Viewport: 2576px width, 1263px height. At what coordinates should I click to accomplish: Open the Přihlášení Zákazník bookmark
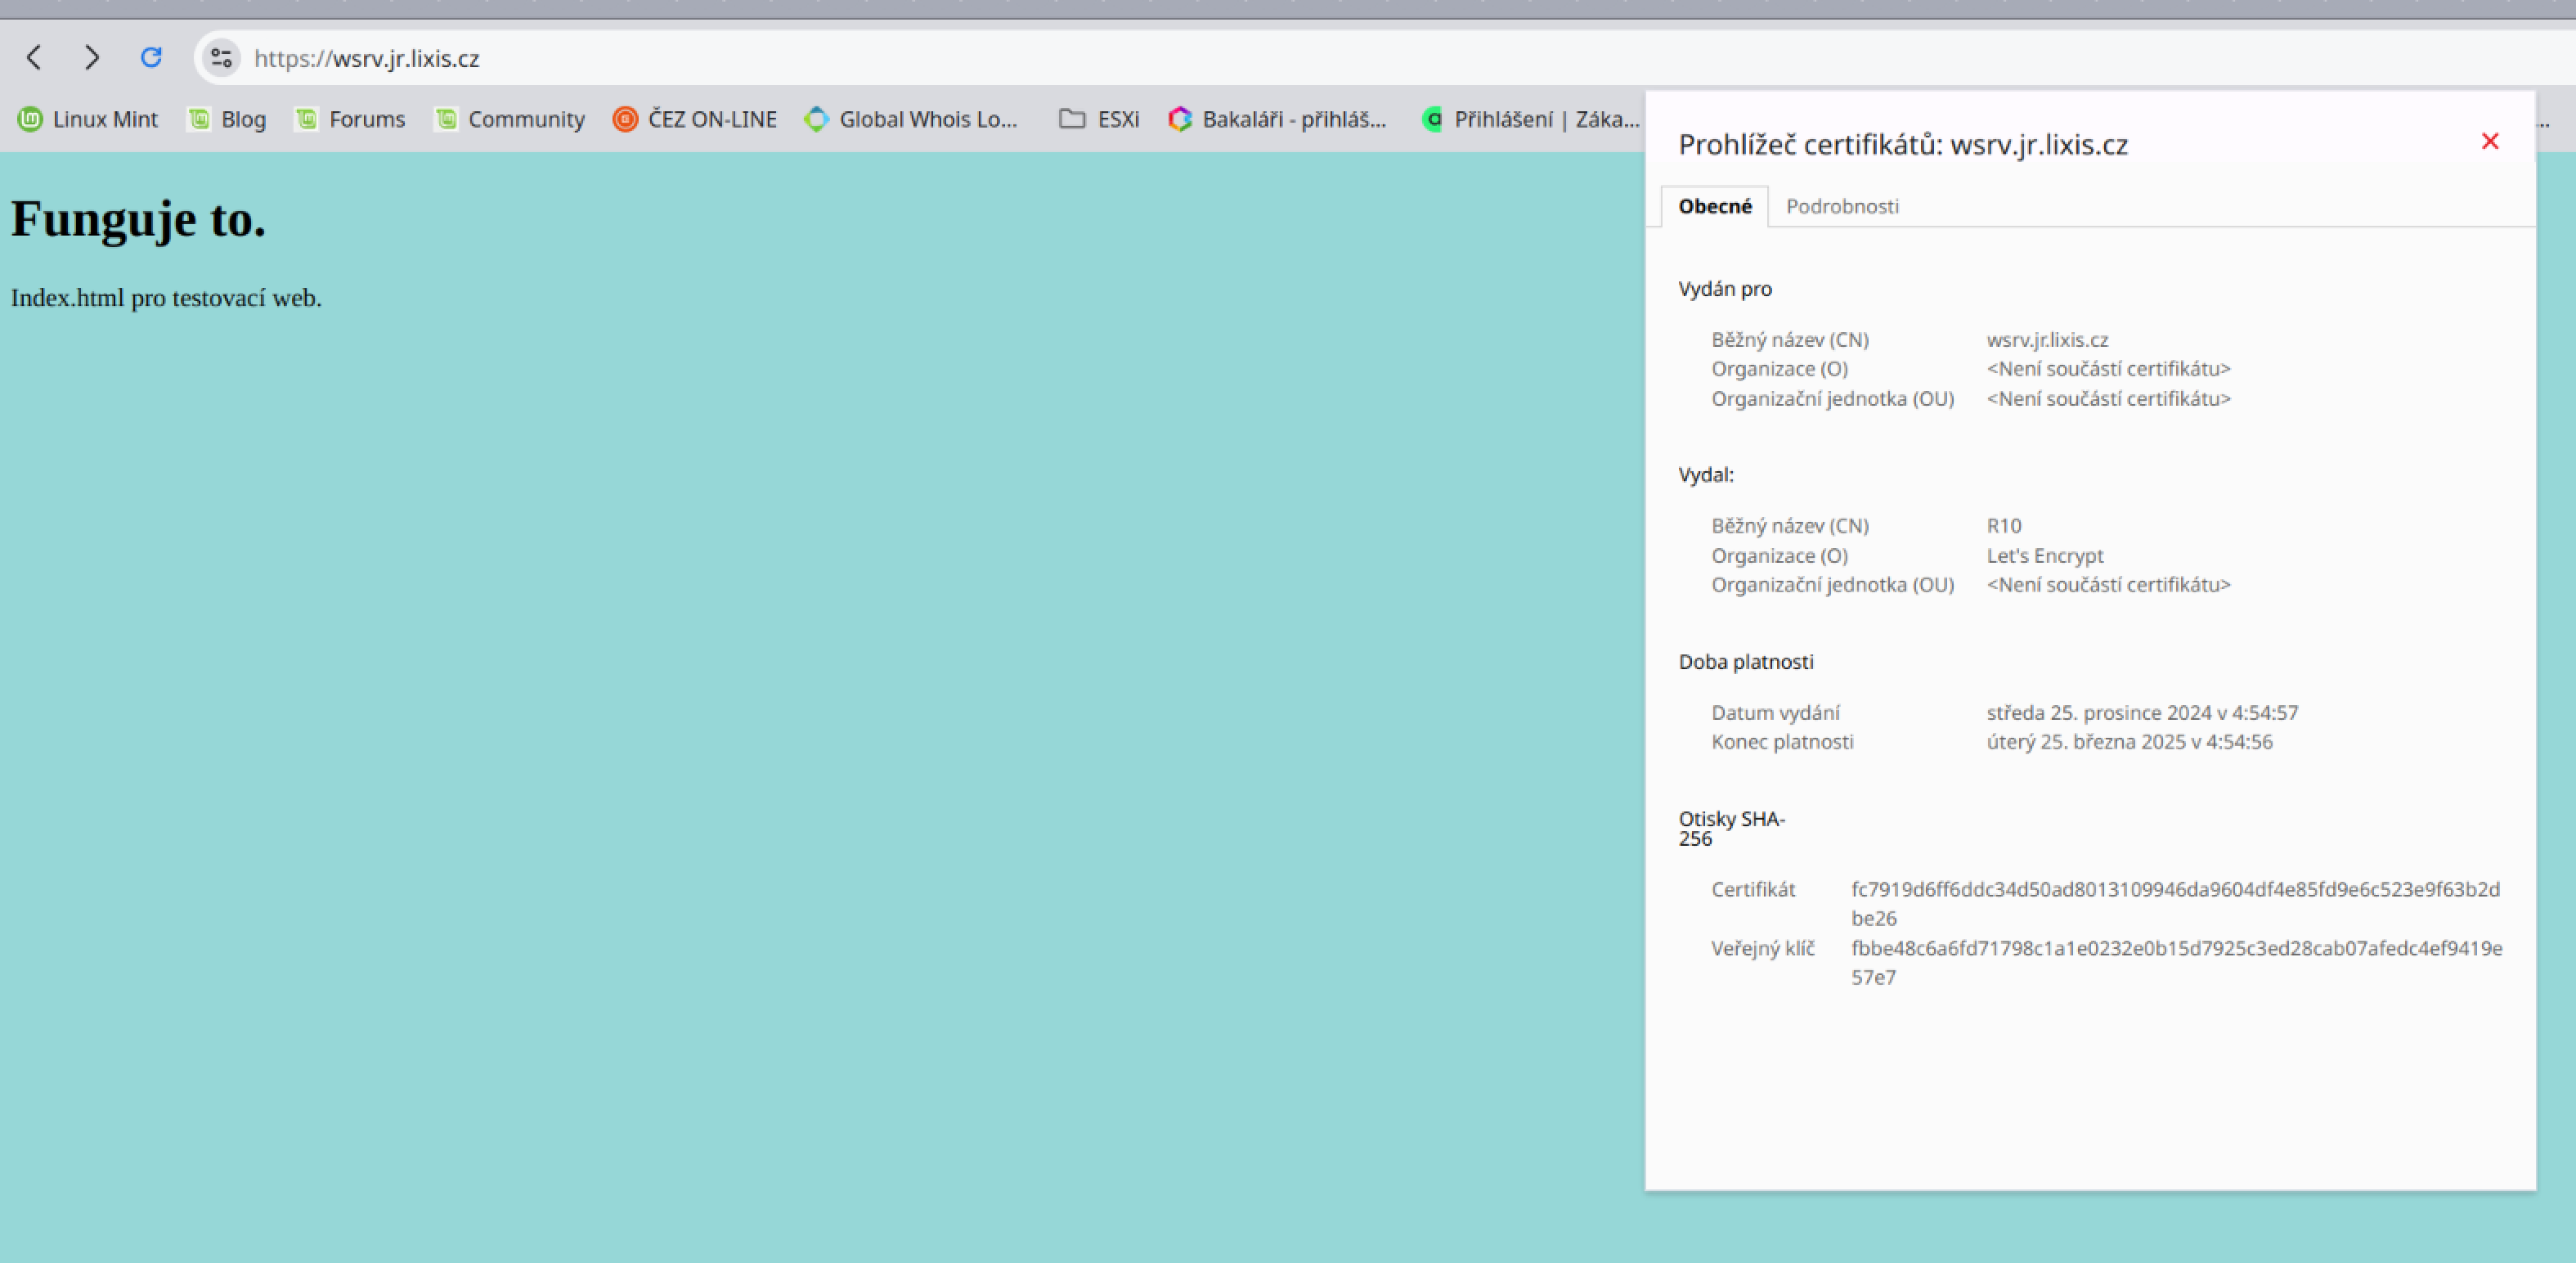coord(1530,119)
